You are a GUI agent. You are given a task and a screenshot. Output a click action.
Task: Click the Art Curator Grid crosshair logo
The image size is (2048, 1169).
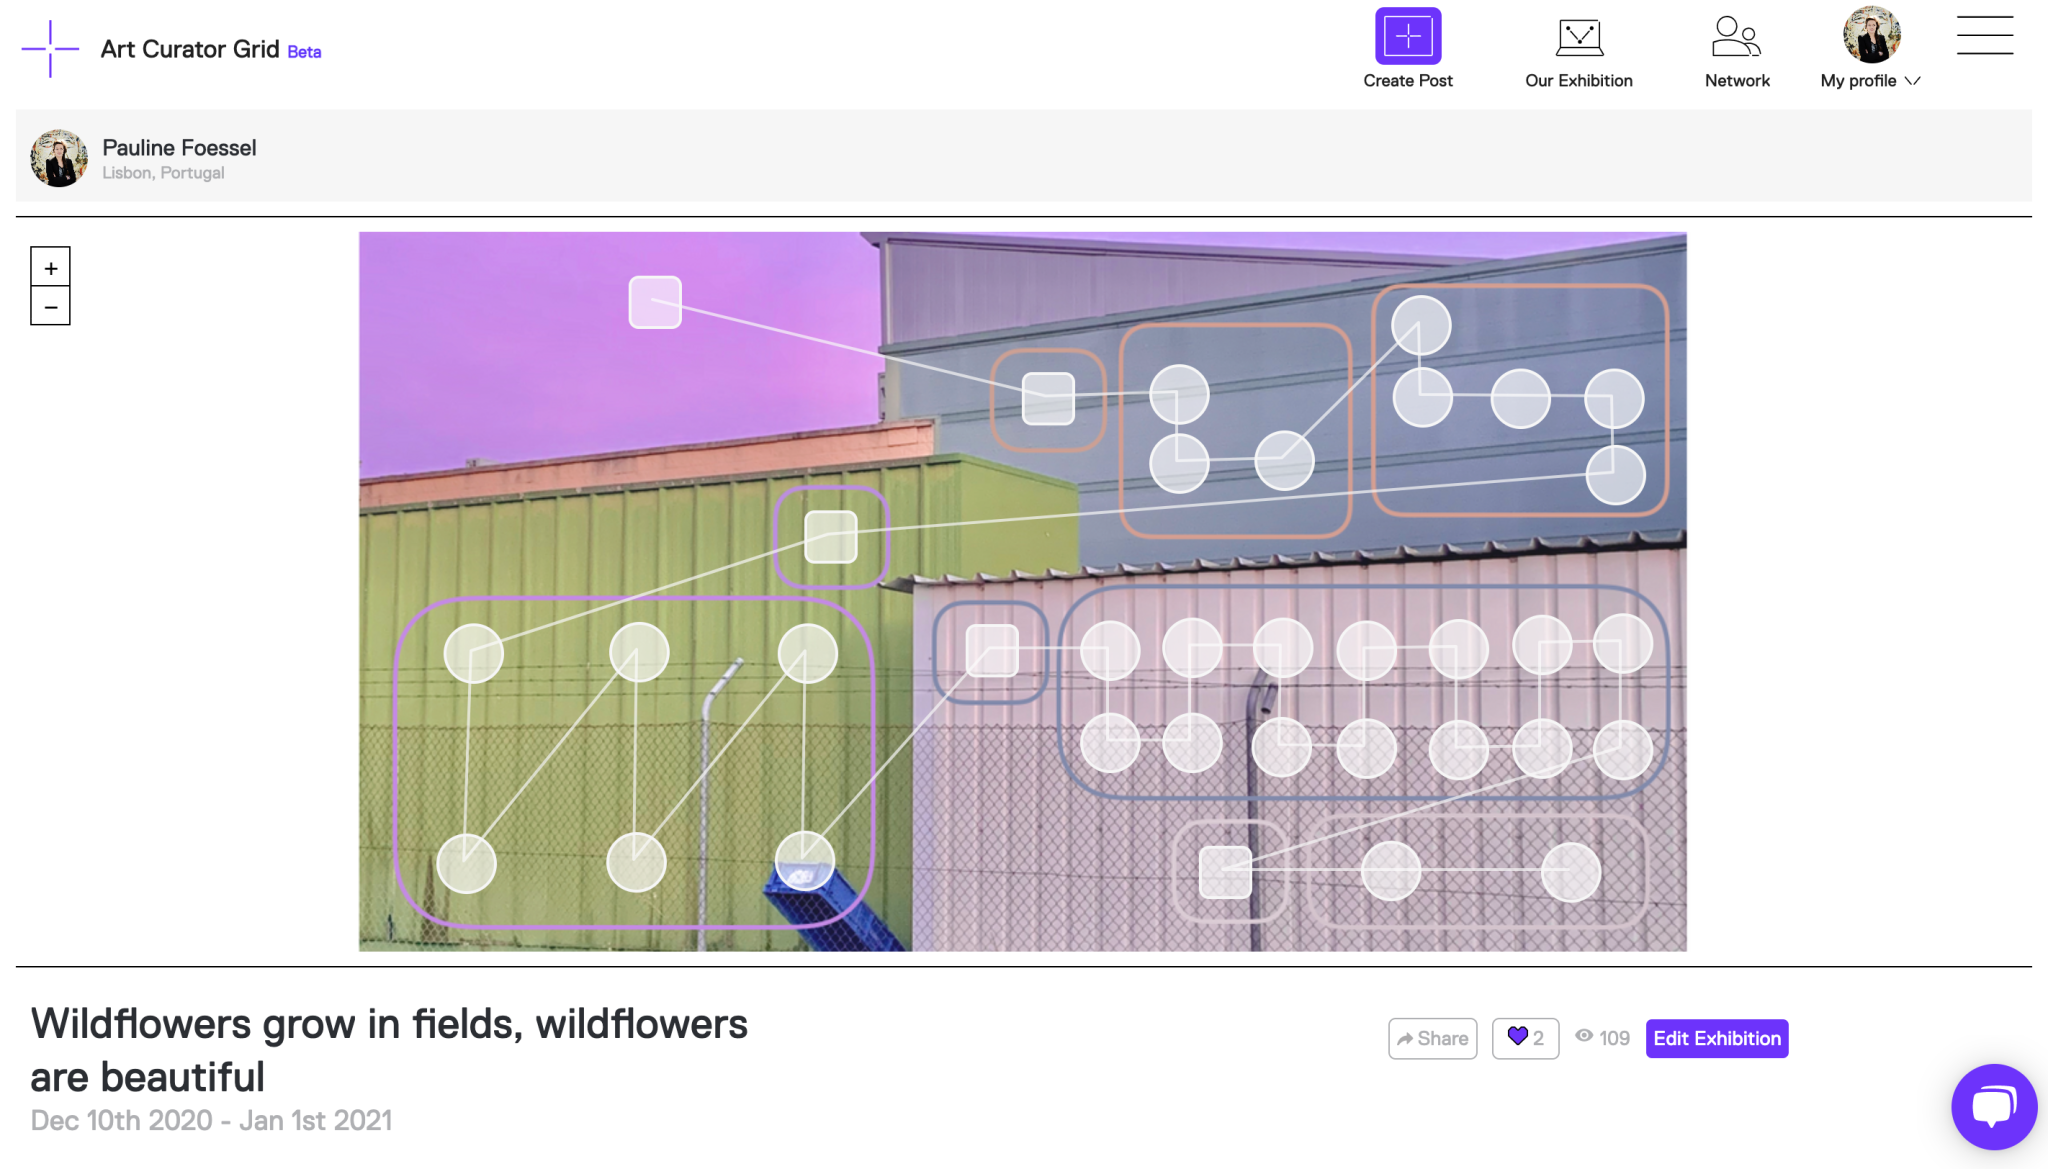point(50,49)
